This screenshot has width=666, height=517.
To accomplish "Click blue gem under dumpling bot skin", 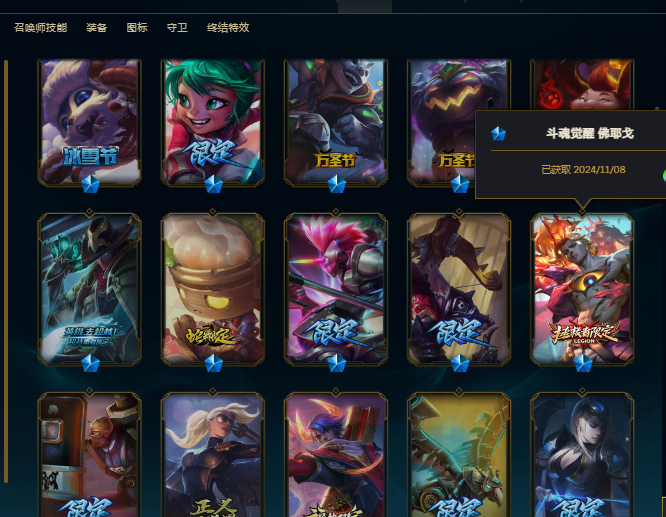I will tap(213, 364).
